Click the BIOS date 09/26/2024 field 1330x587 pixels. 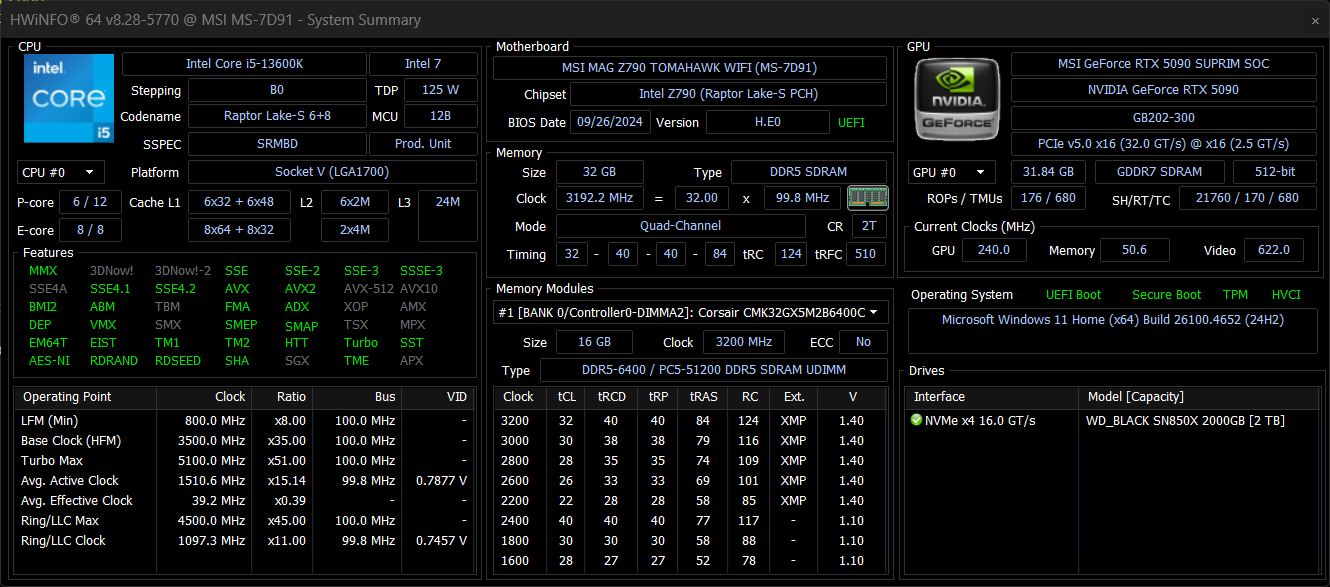click(x=610, y=122)
